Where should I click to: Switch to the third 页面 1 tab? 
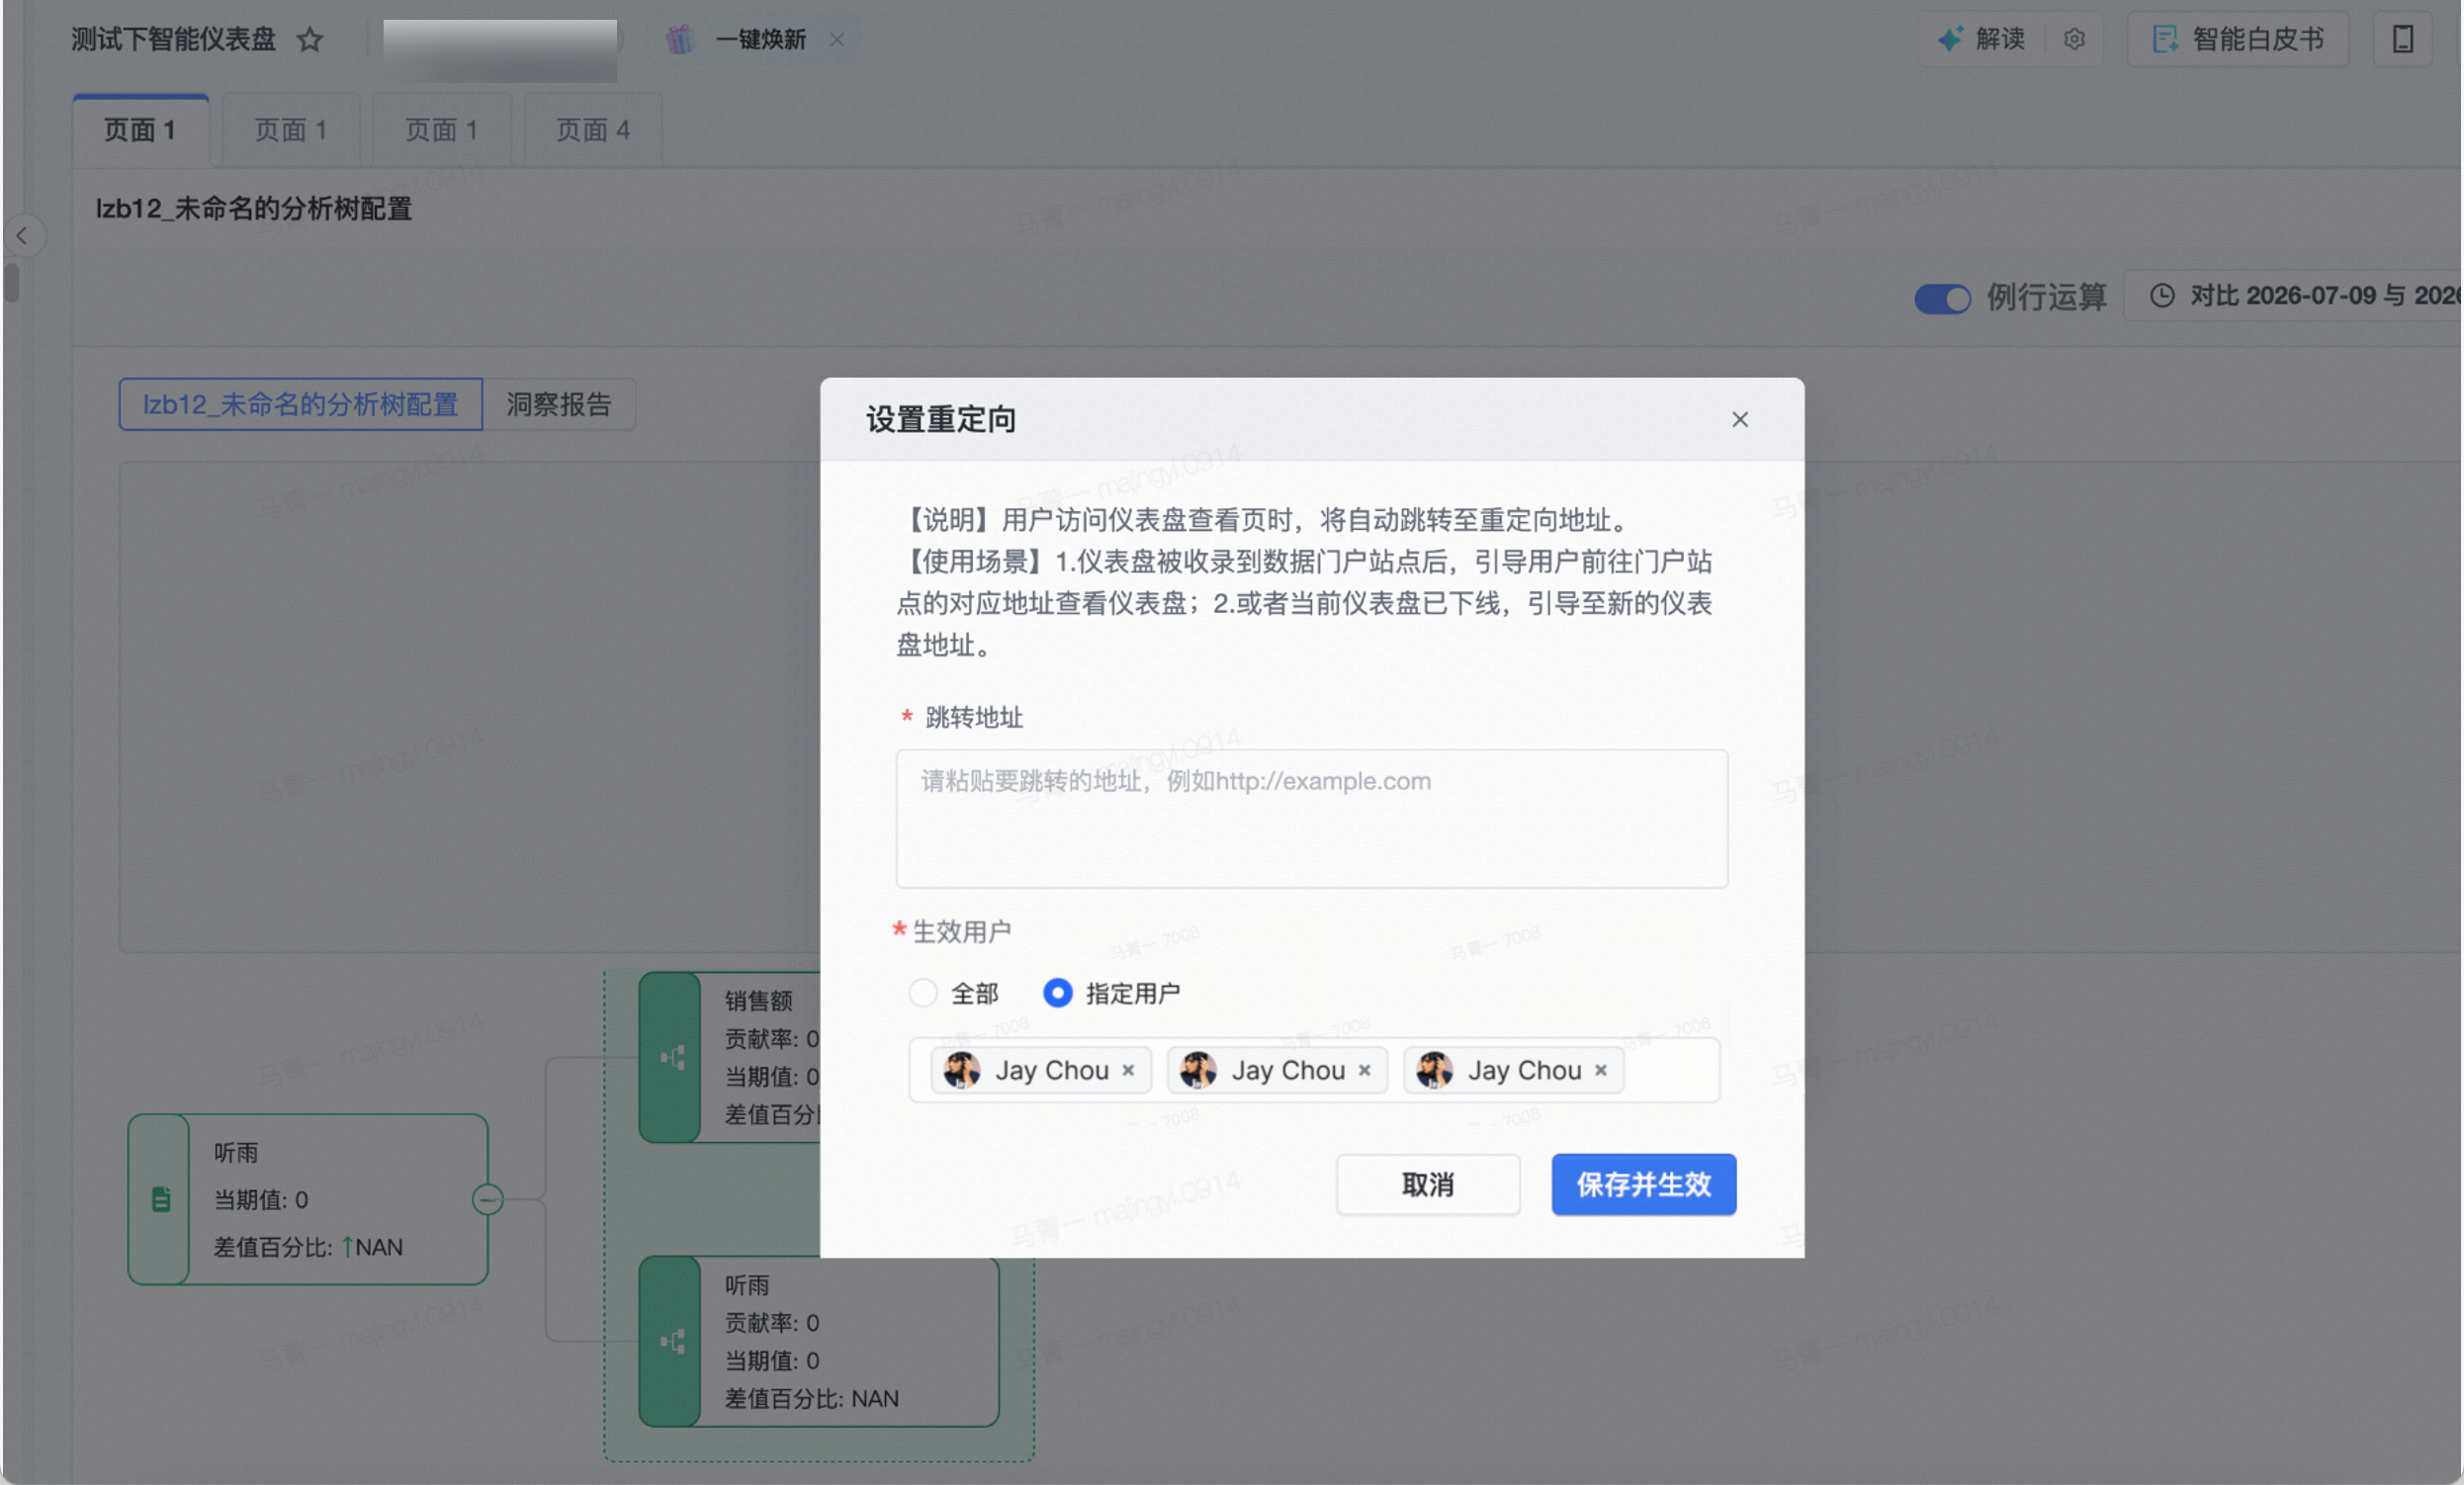(441, 130)
